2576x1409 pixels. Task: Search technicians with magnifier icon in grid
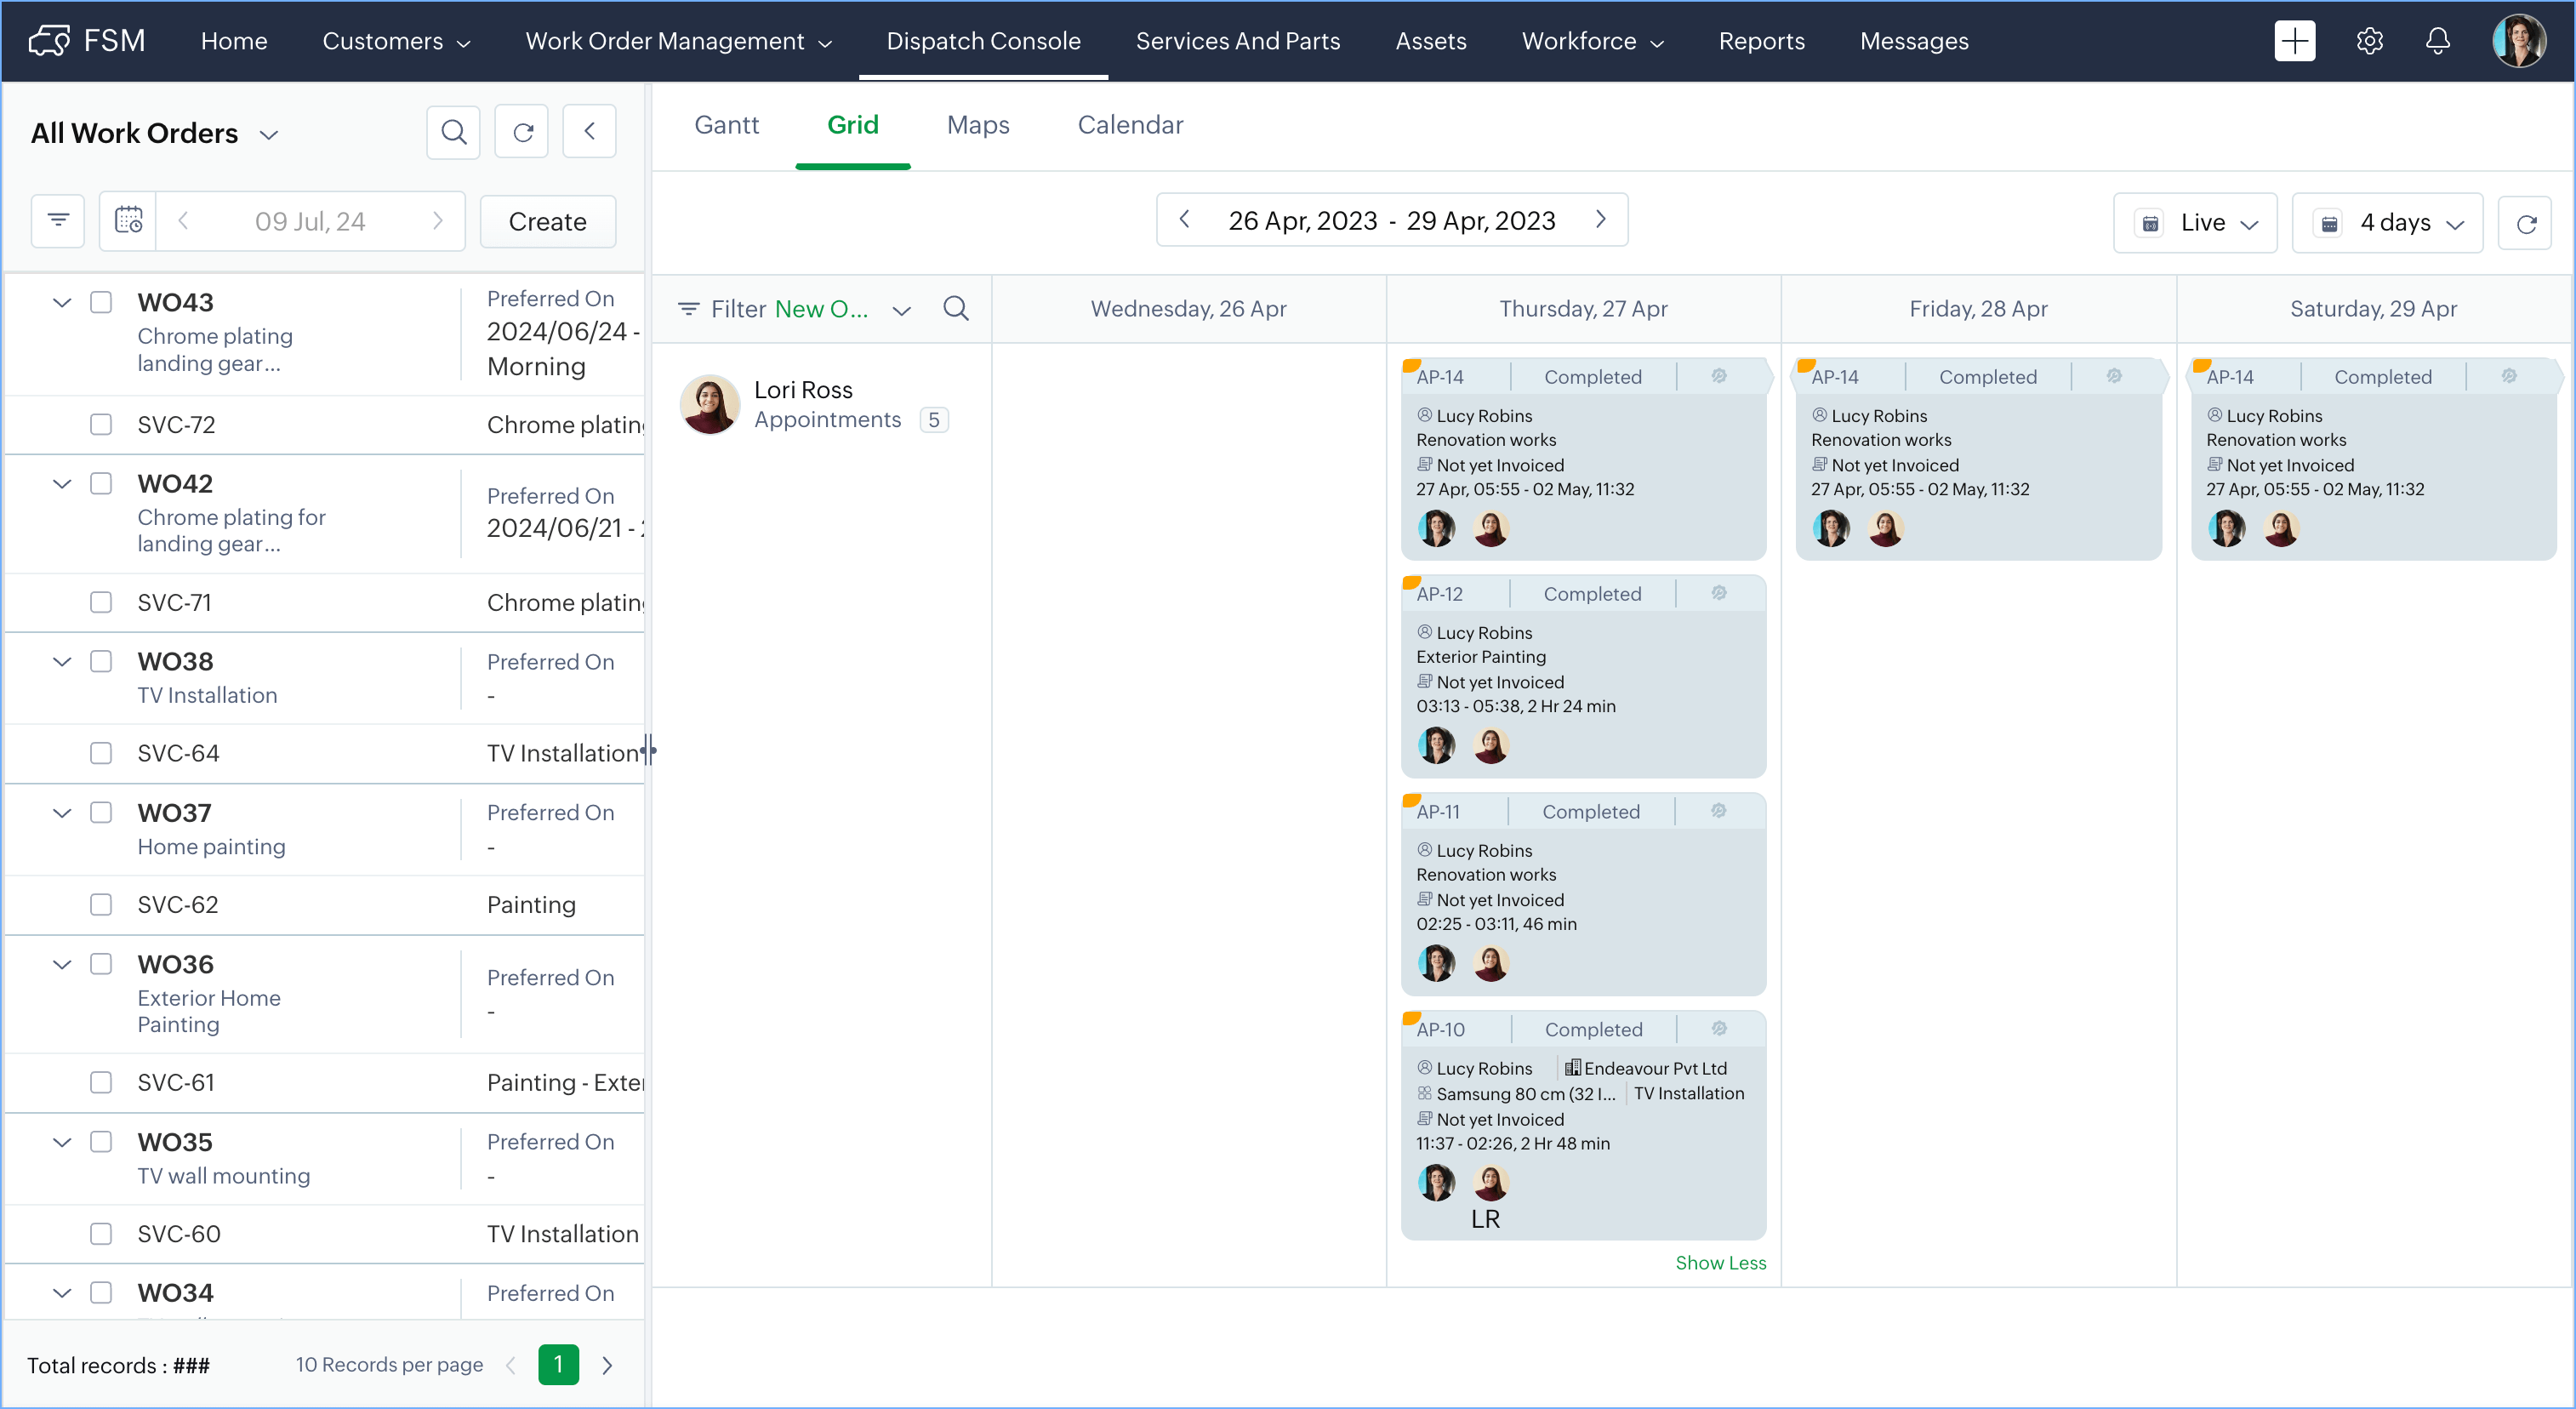pos(955,308)
